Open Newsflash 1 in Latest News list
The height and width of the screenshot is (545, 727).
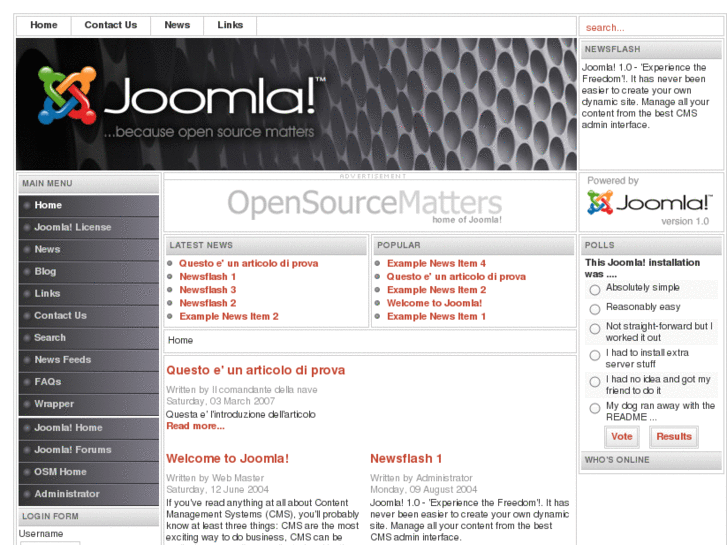click(x=208, y=277)
